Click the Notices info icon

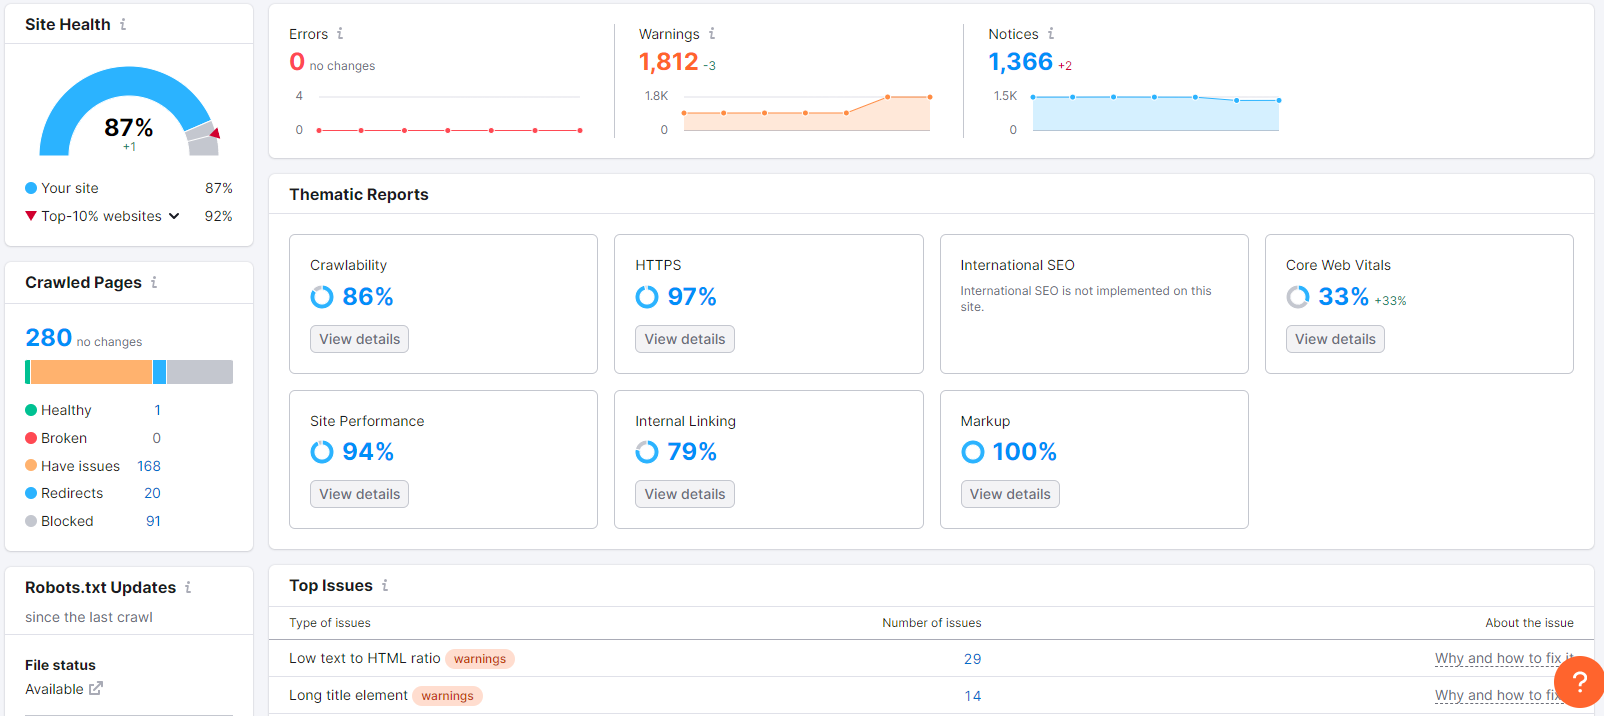click(x=1051, y=34)
